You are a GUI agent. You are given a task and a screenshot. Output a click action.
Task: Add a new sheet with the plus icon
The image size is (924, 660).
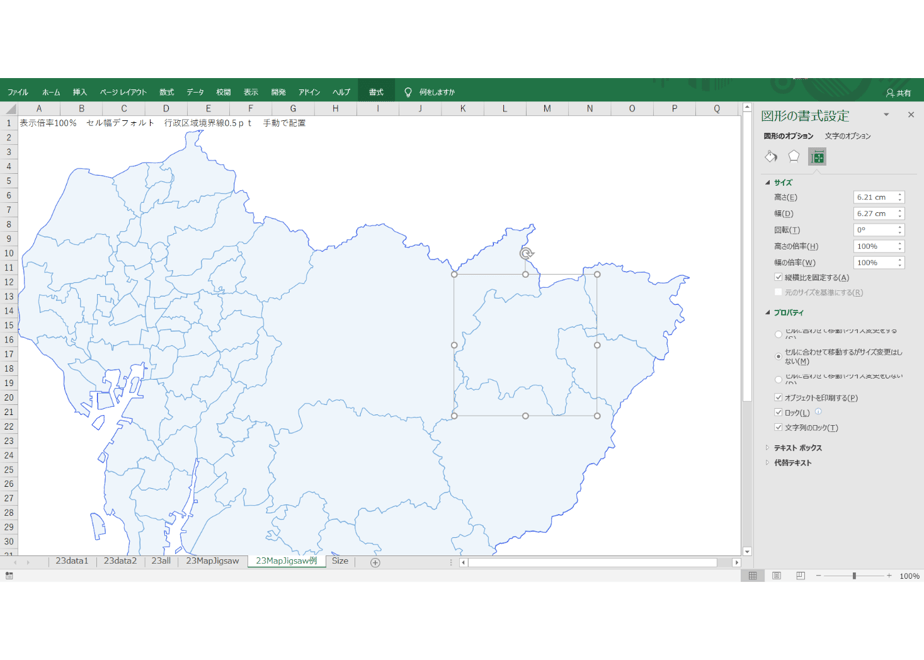pyautogui.click(x=375, y=562)
